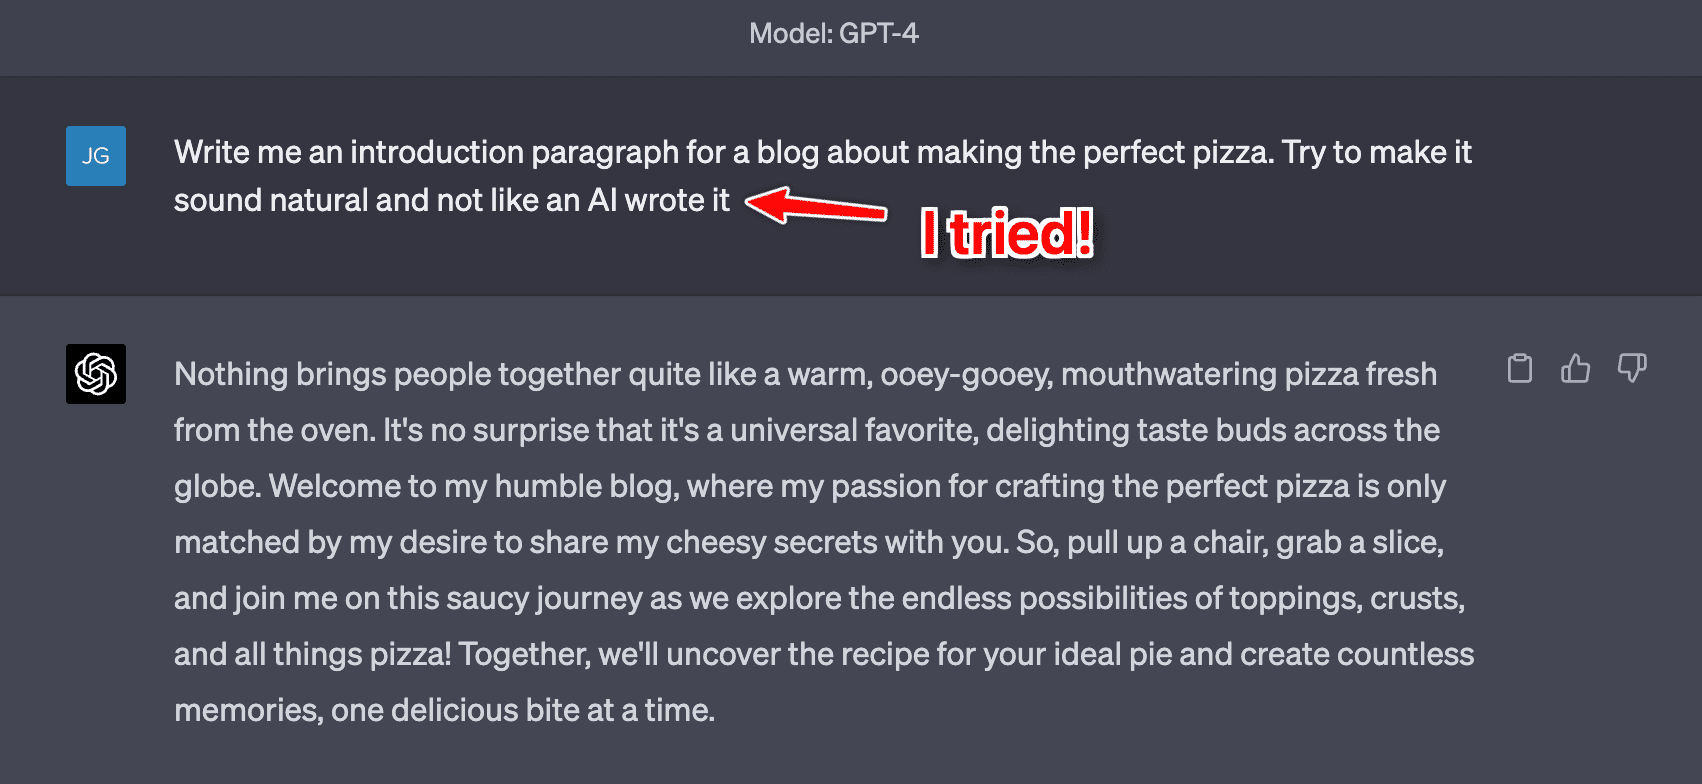Click the last line "memories, one delicious bite"
Viewport: 1702px width, 784px height.
coord(444,710)
